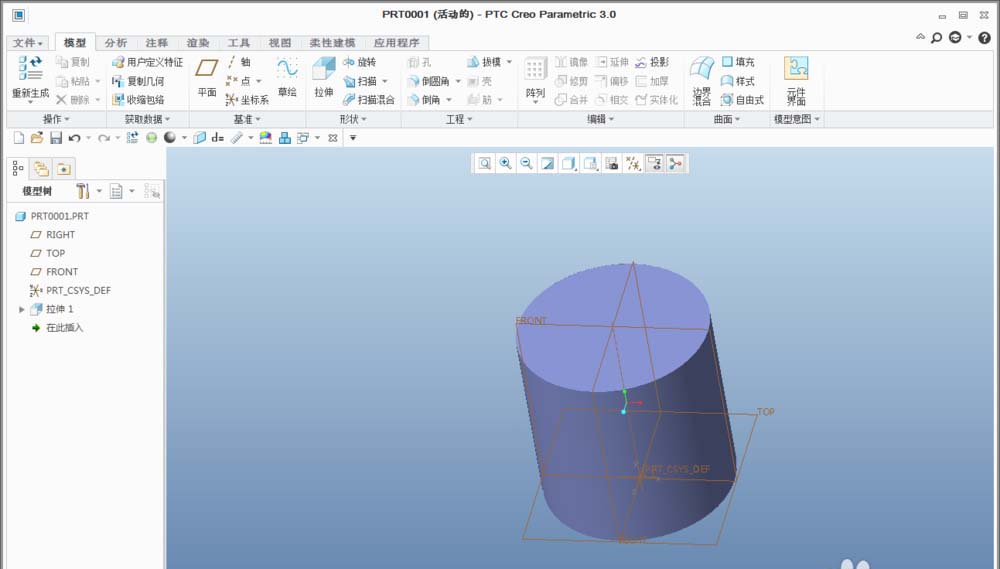Click the New file icon in quick access toolbar
The width and height of the screenshot is (1000, 569).
[18, 138]
